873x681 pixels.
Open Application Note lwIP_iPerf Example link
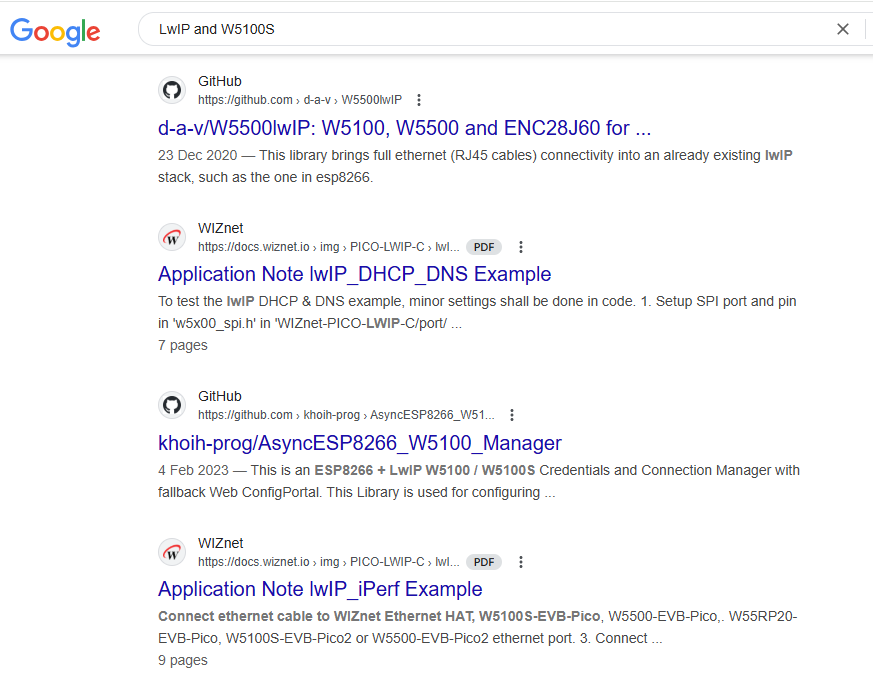click(320, 589)
